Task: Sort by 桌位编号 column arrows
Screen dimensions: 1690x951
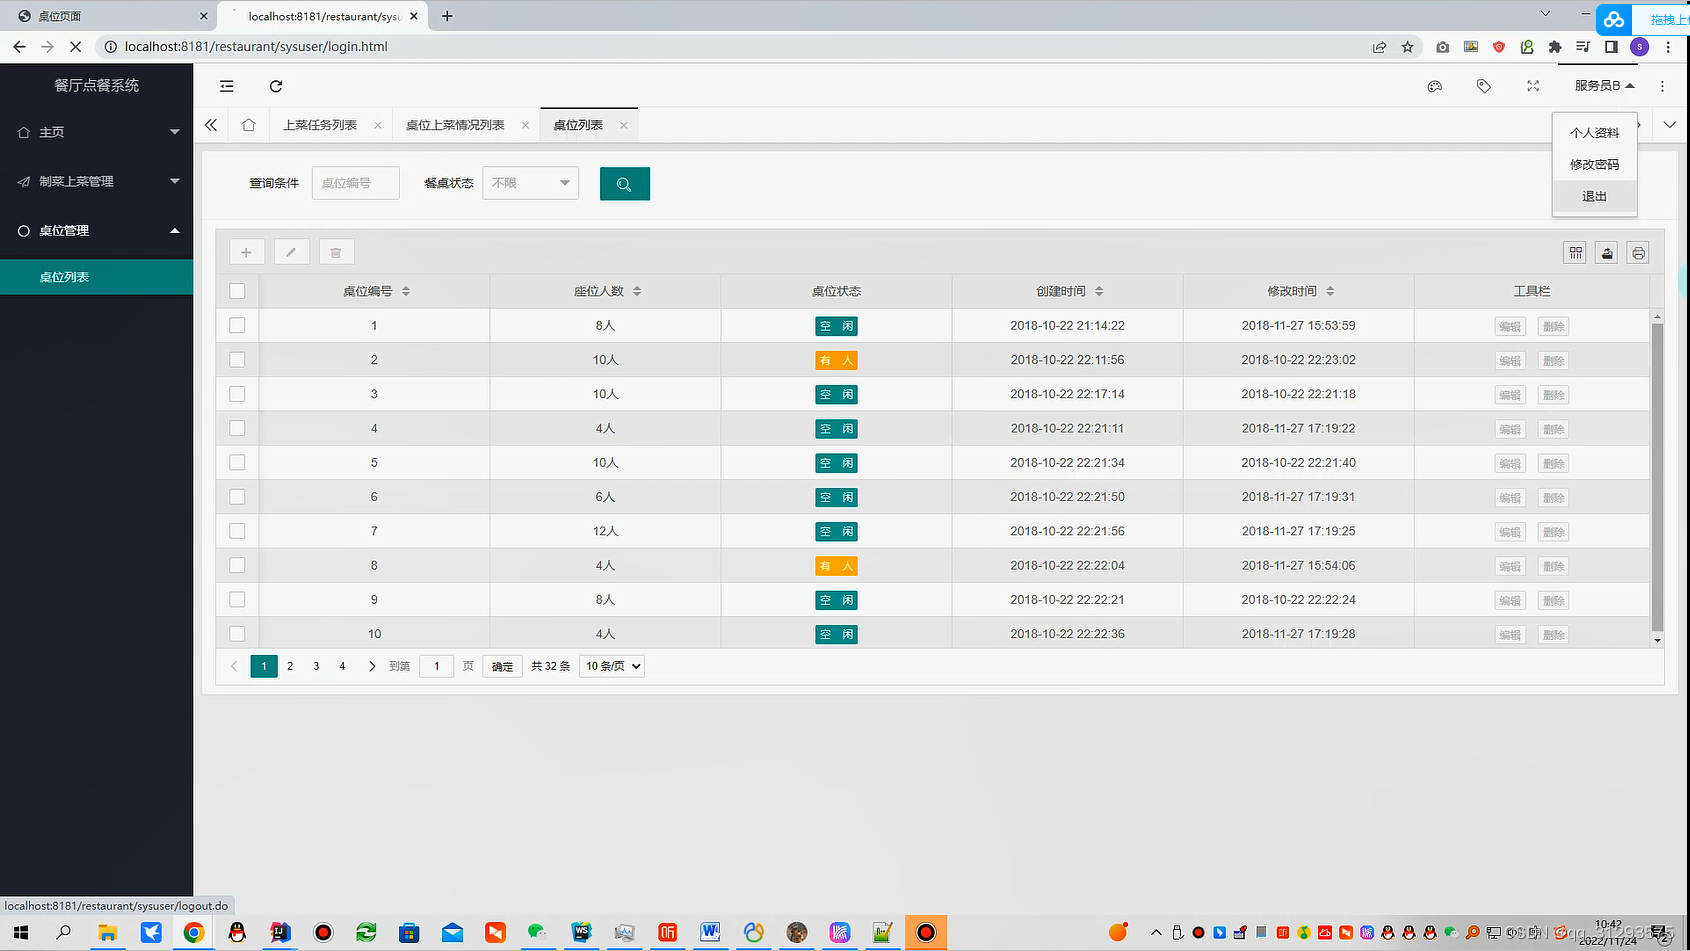Action: pos(406,291)
